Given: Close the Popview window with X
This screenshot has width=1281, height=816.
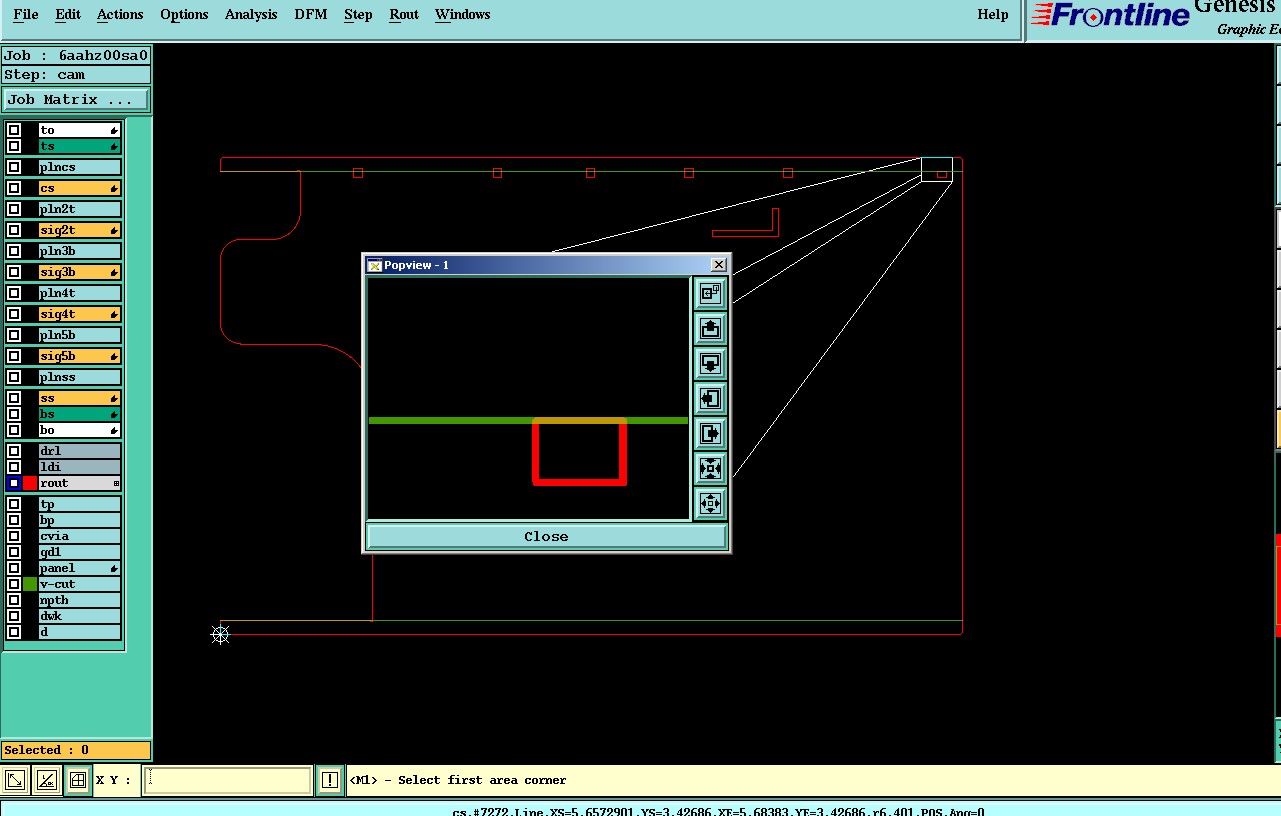Looking at the screenshot, I should [x=718, y=265].
